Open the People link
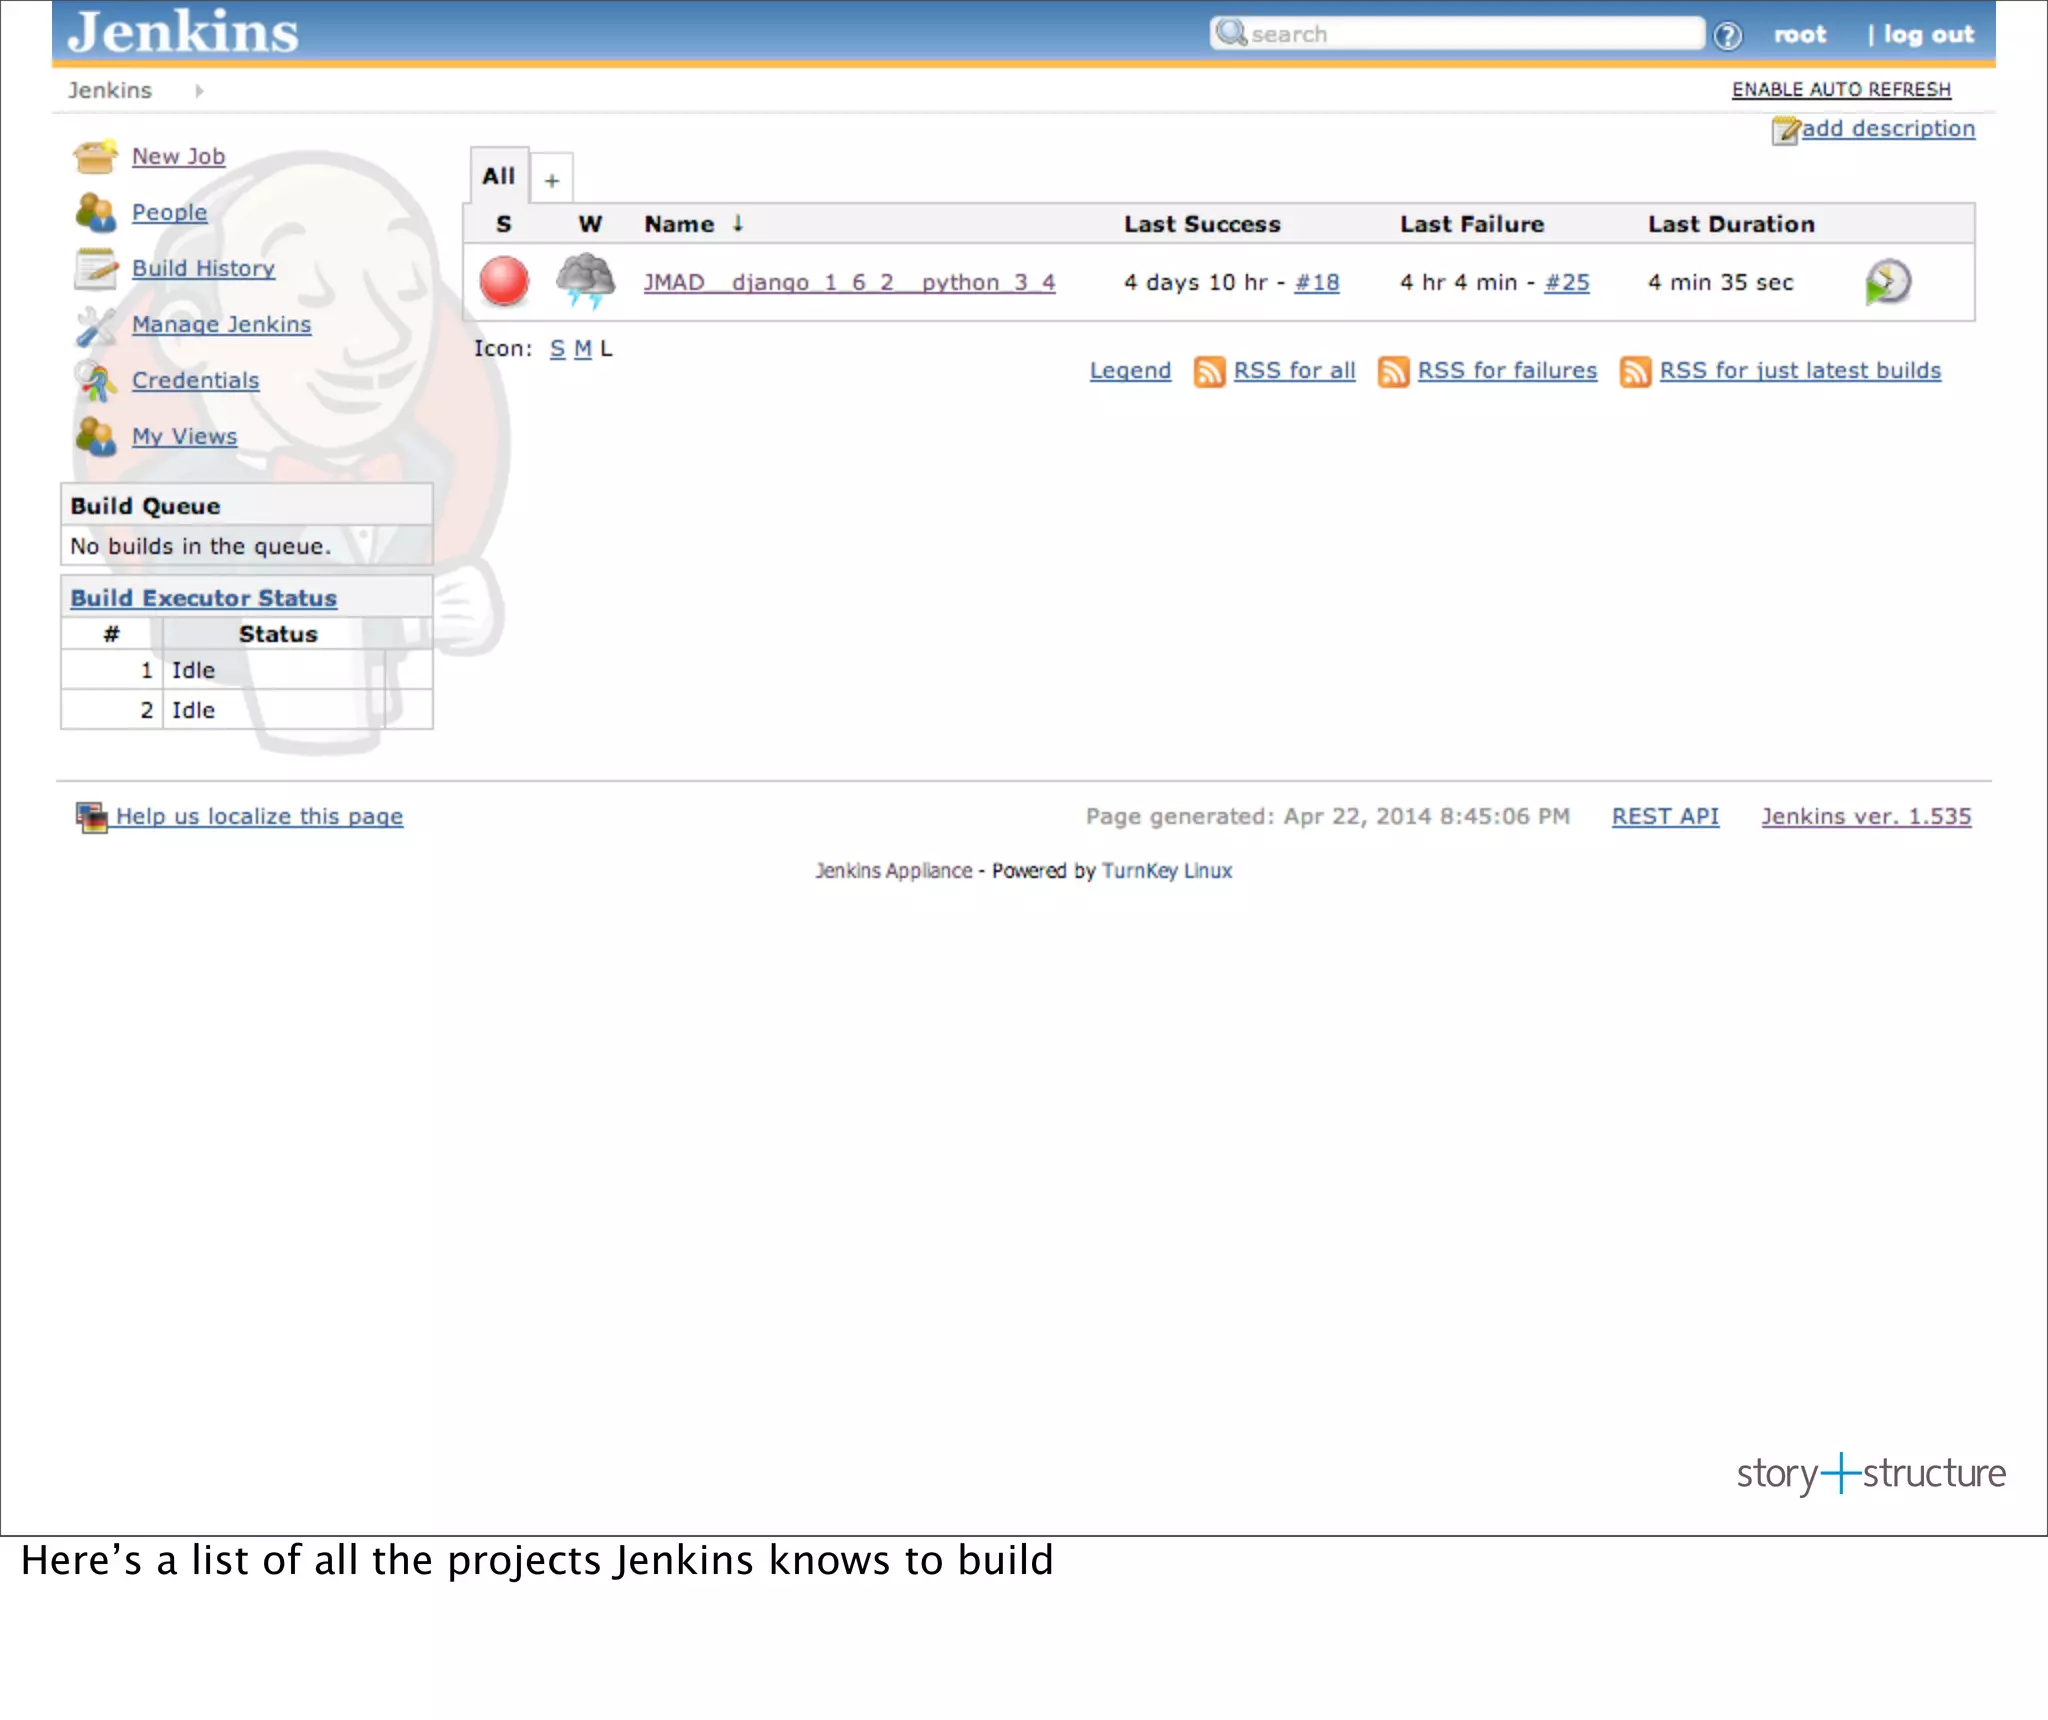This screenshot has height=1720, width=2048. click(169, 212)
